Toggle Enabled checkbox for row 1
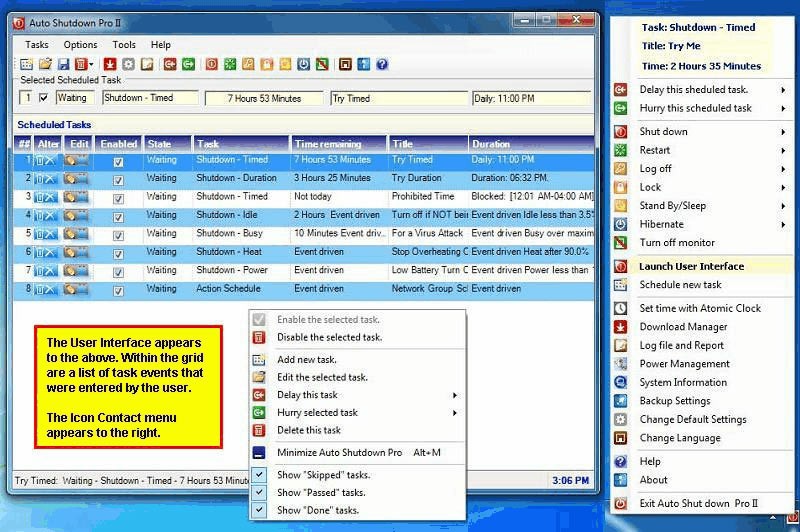 tap(118, 162)
